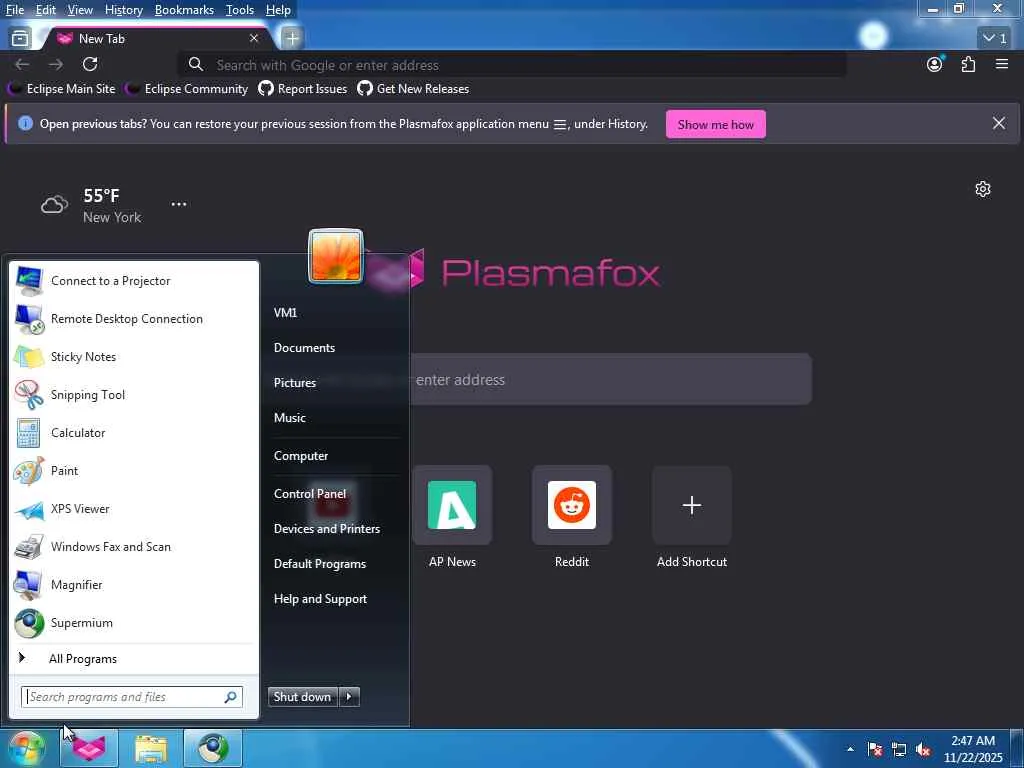Open Sticky Notes from Start menu

click(134, 357)
